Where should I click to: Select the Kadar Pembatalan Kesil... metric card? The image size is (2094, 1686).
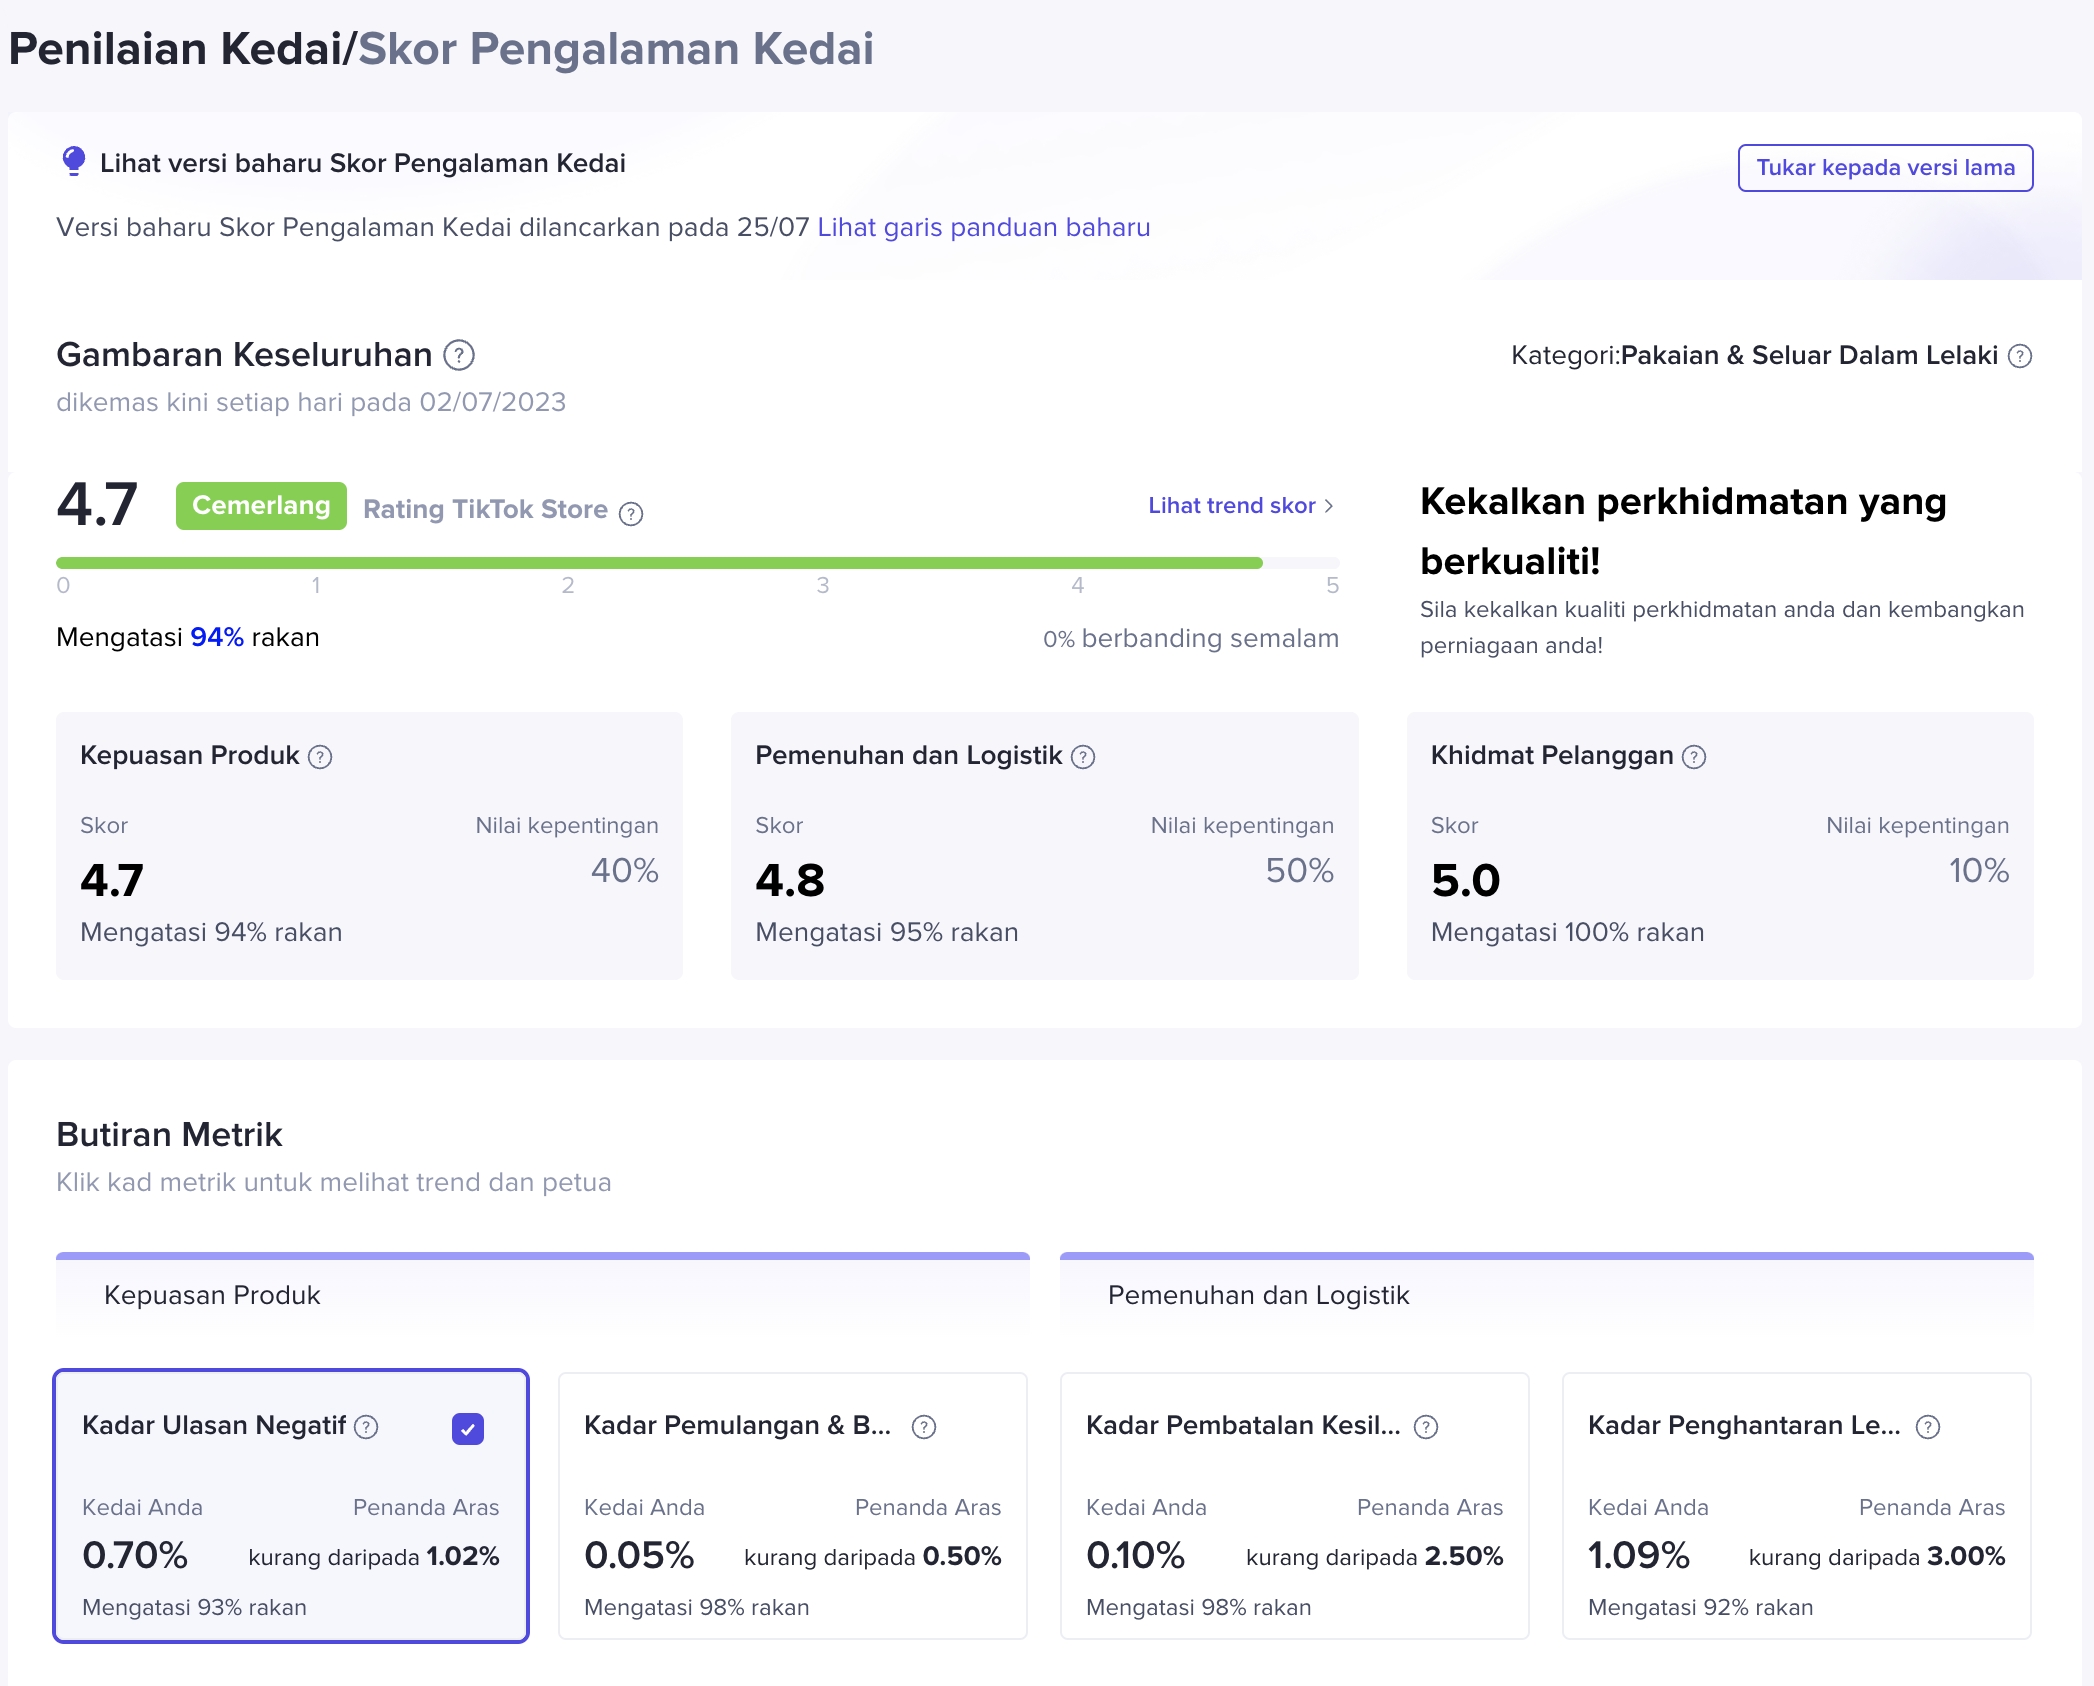(x=1295, y=1506)
